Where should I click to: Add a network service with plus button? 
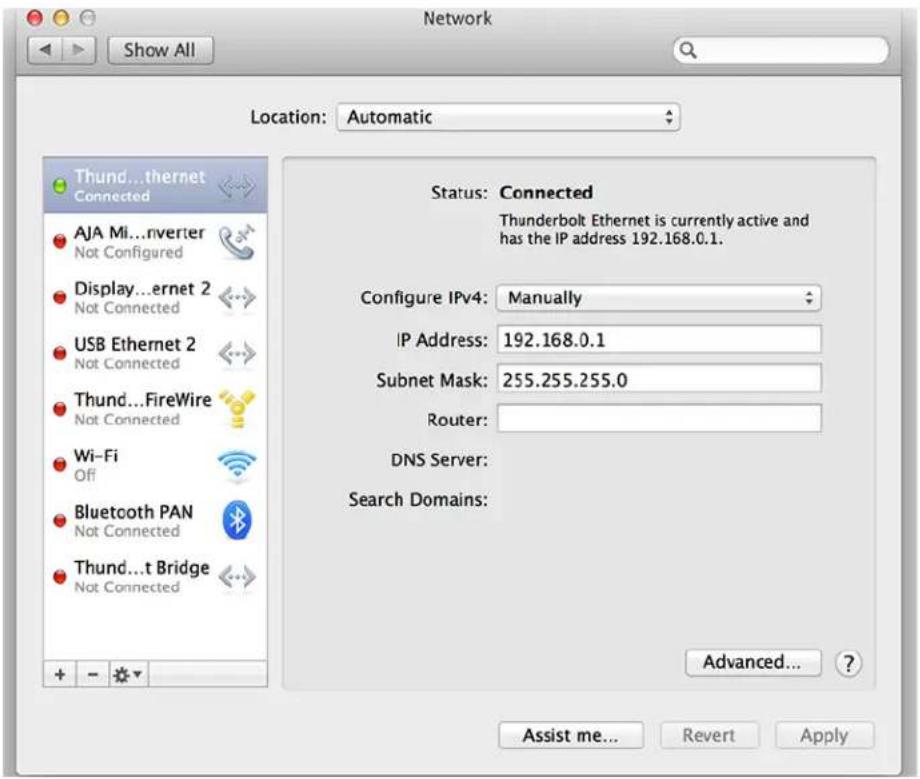click(x=60, y=674)
